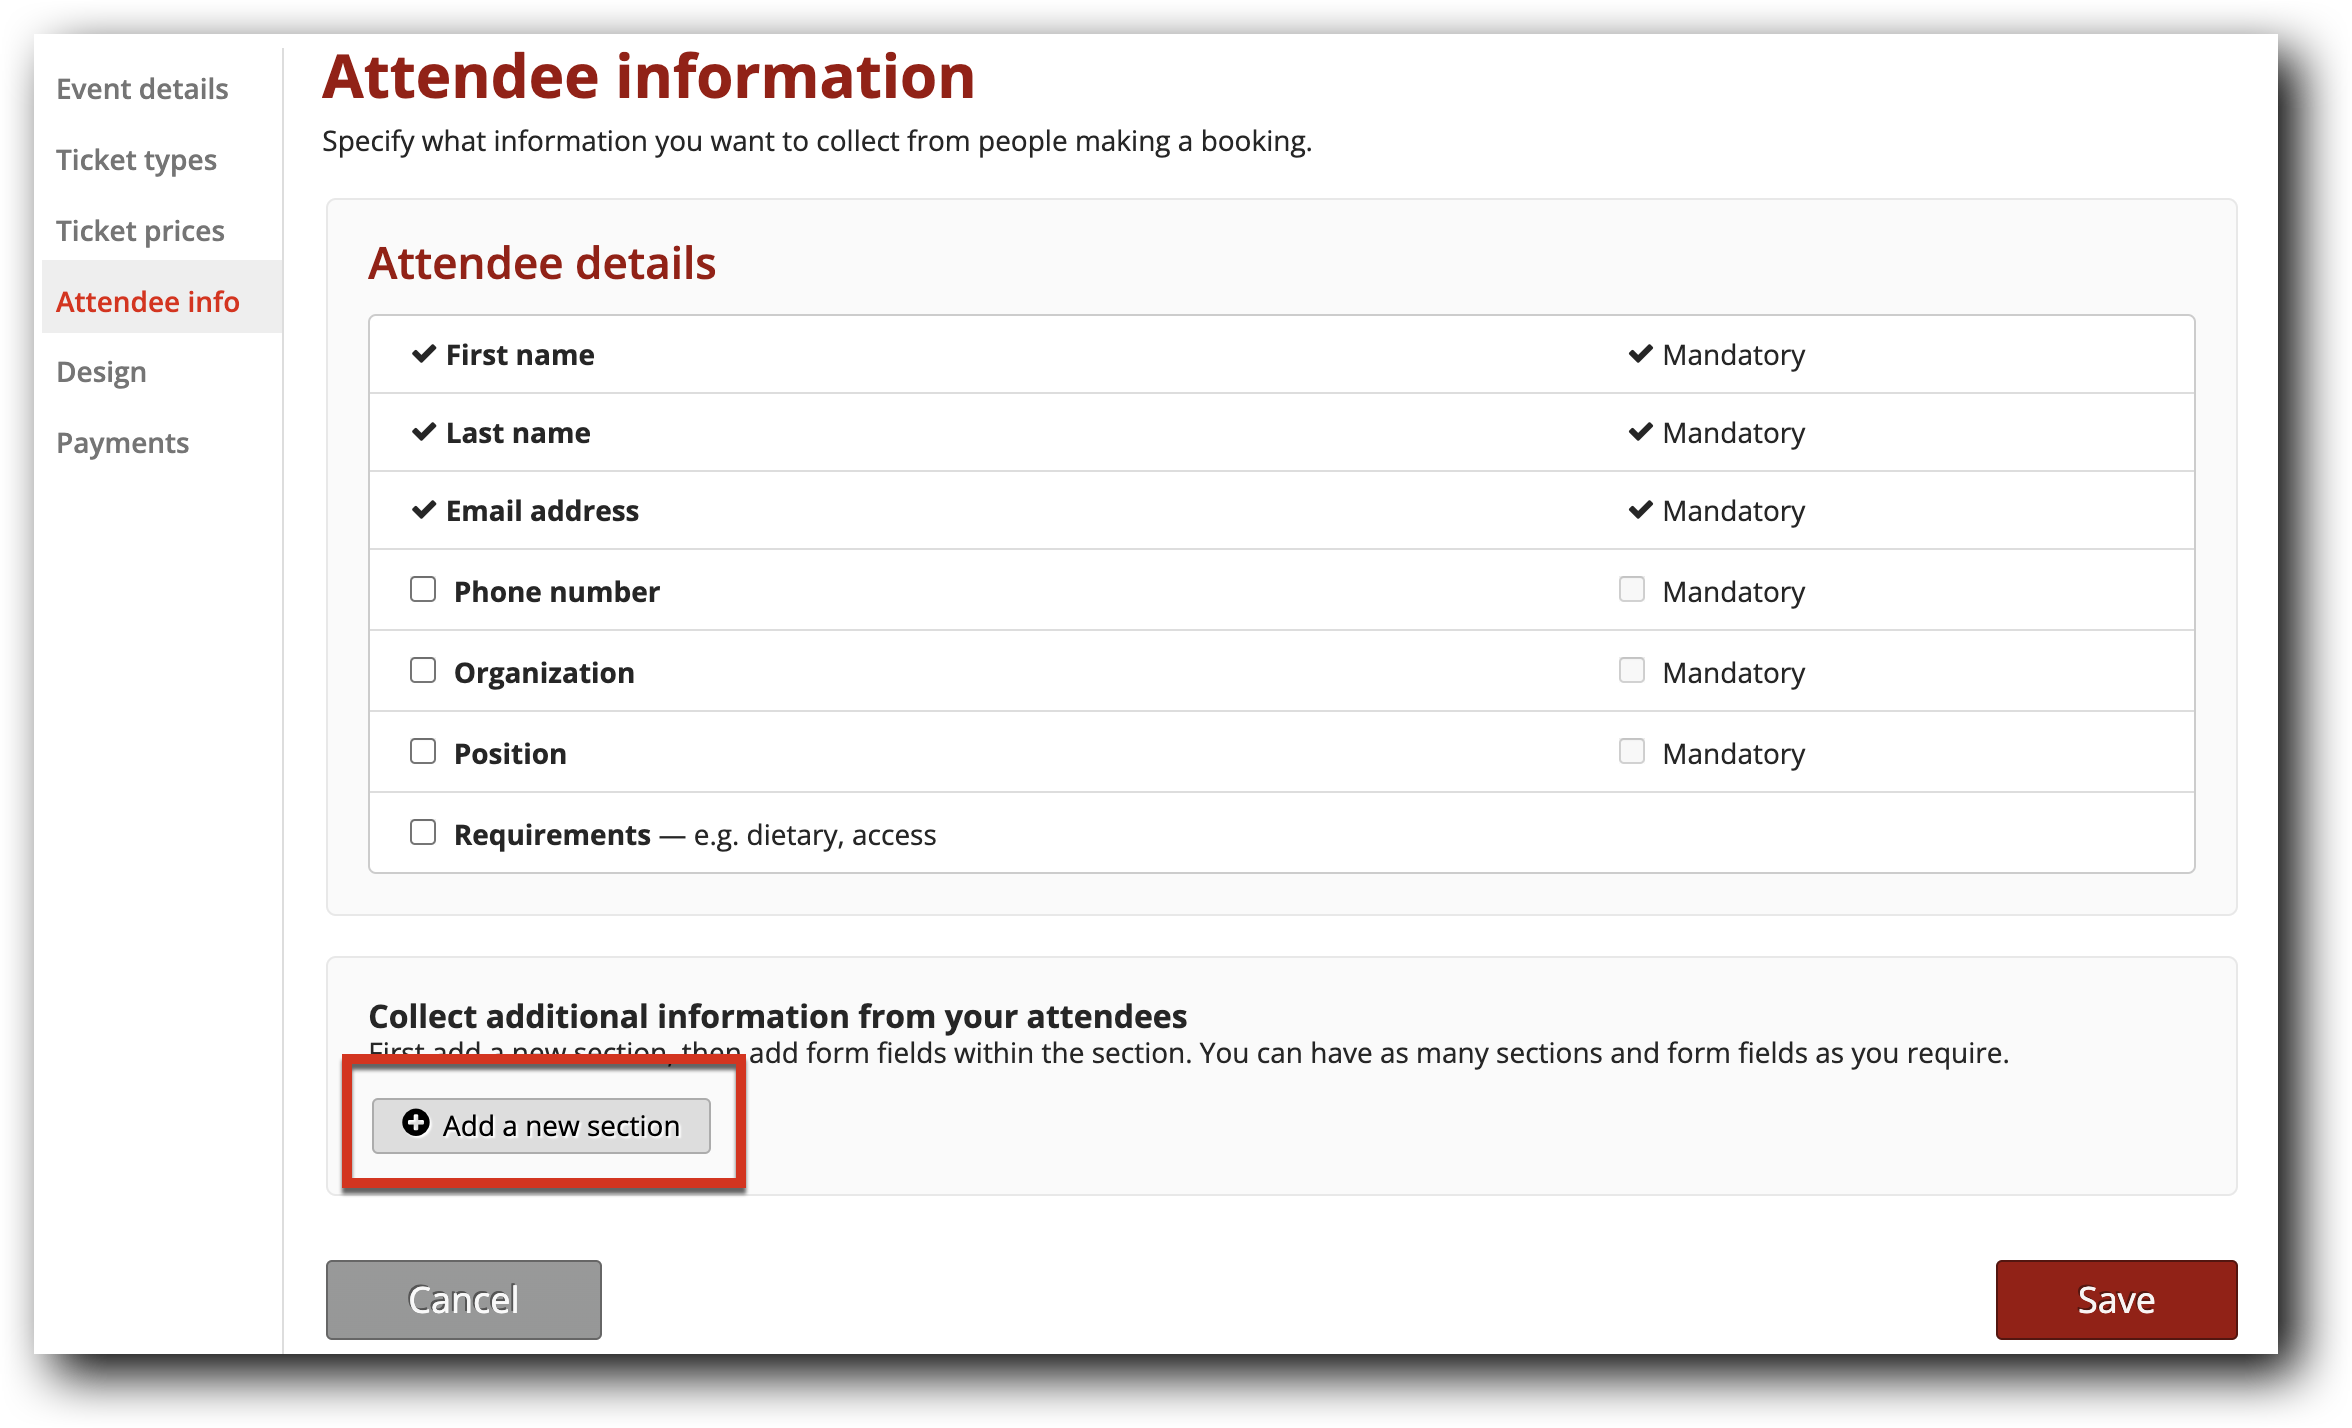Click the checkmark icon beside First name
2352x1428 pixels.
[x=422, y=353]
